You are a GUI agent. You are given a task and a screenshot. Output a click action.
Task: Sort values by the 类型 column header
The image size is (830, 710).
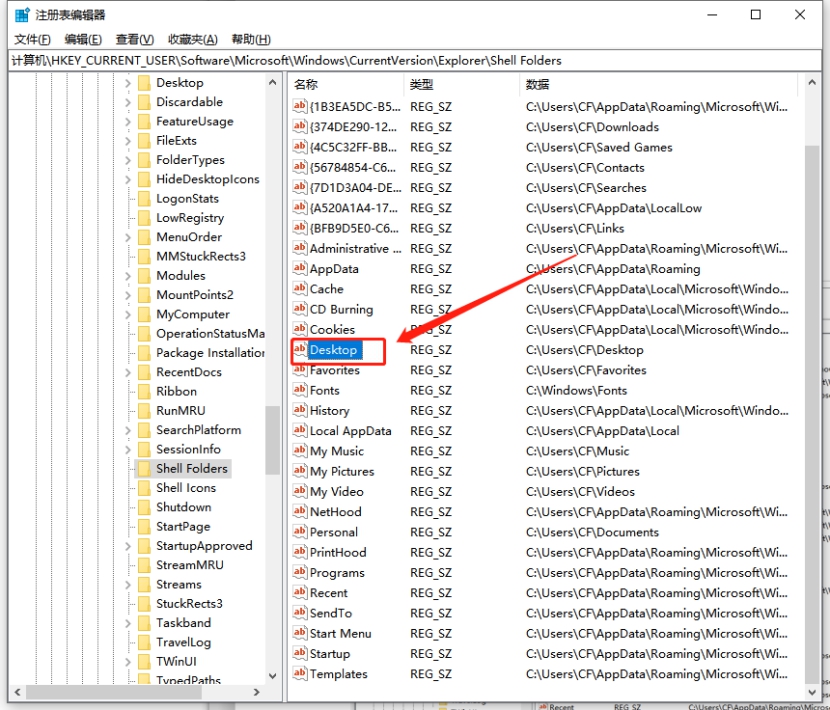(461, 84)
